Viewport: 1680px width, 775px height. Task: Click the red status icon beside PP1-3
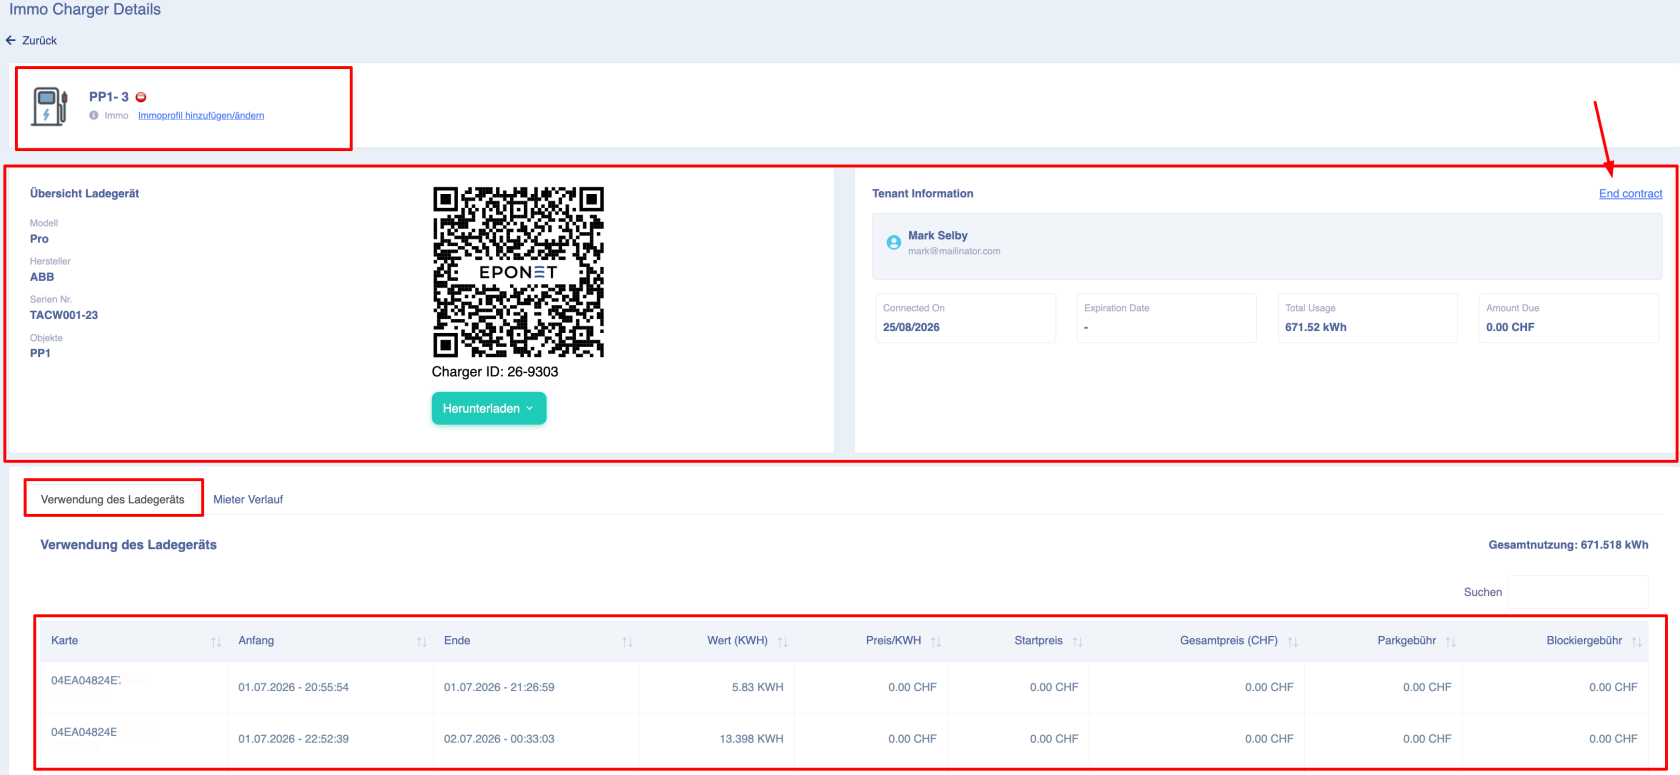pyautogui.click(x=141, y=97)
